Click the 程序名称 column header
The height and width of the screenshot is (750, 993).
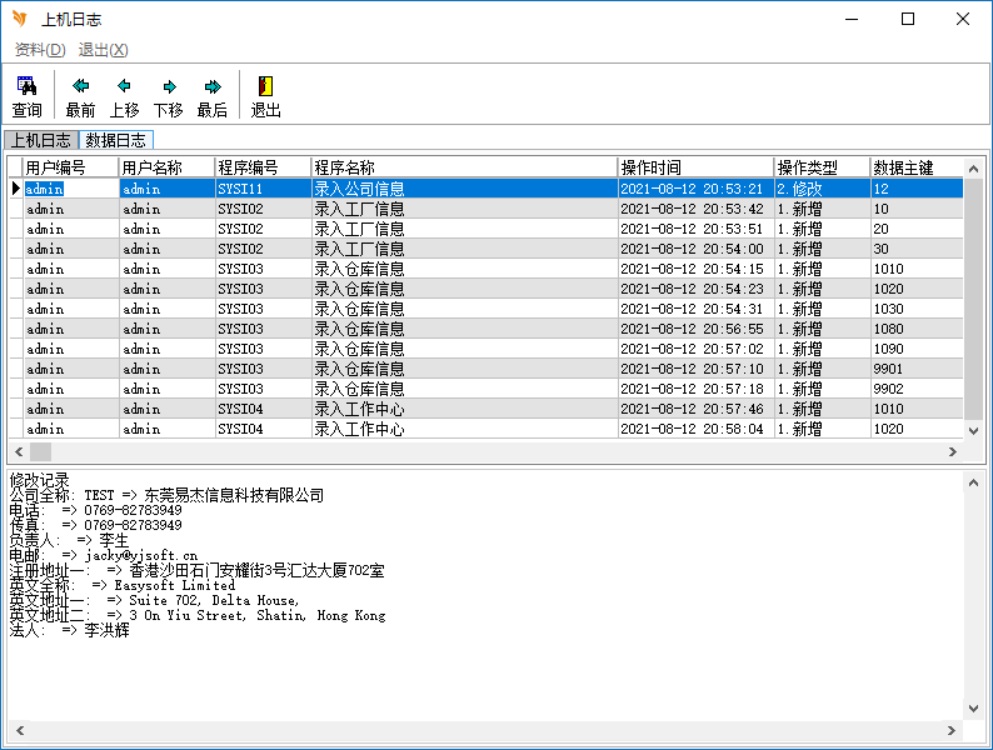pos(464,168)
